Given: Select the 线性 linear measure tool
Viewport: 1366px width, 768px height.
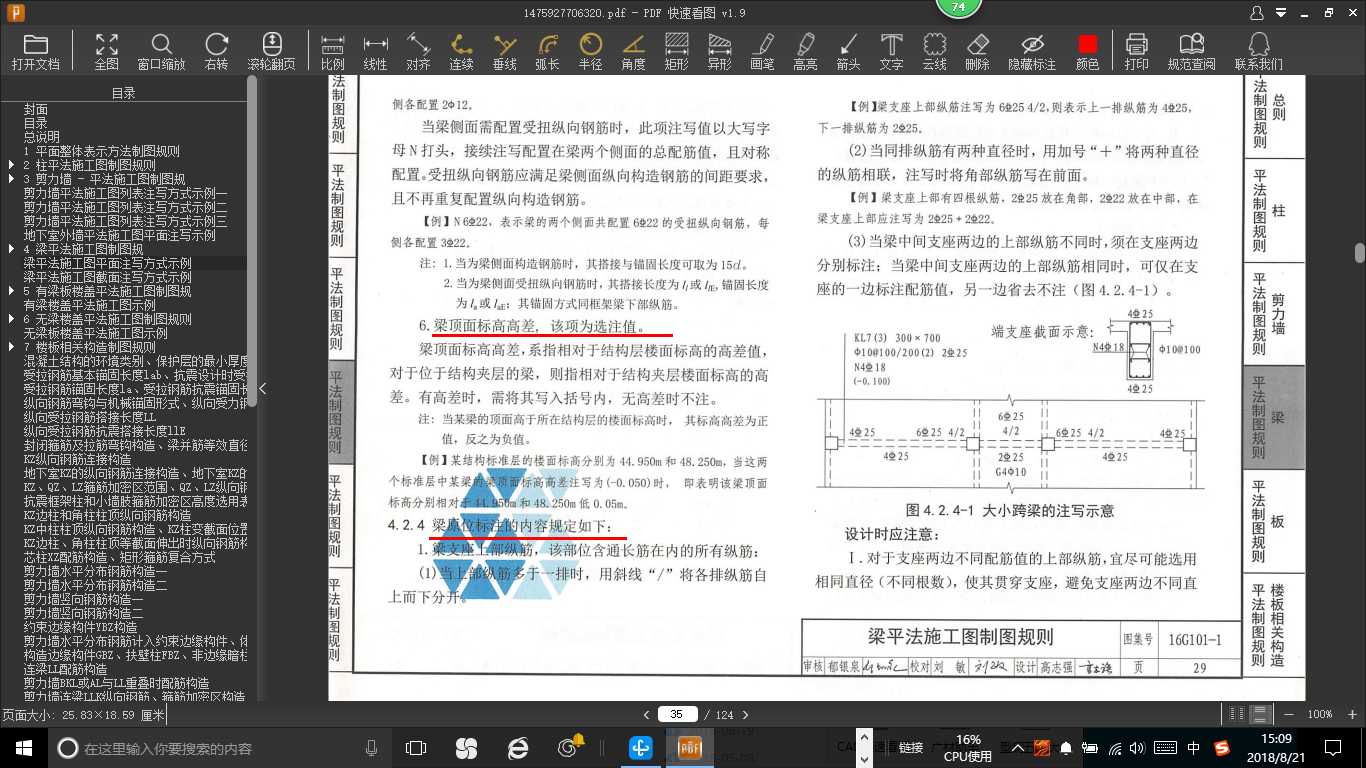Looking at the screenshot, I should 375,51.
